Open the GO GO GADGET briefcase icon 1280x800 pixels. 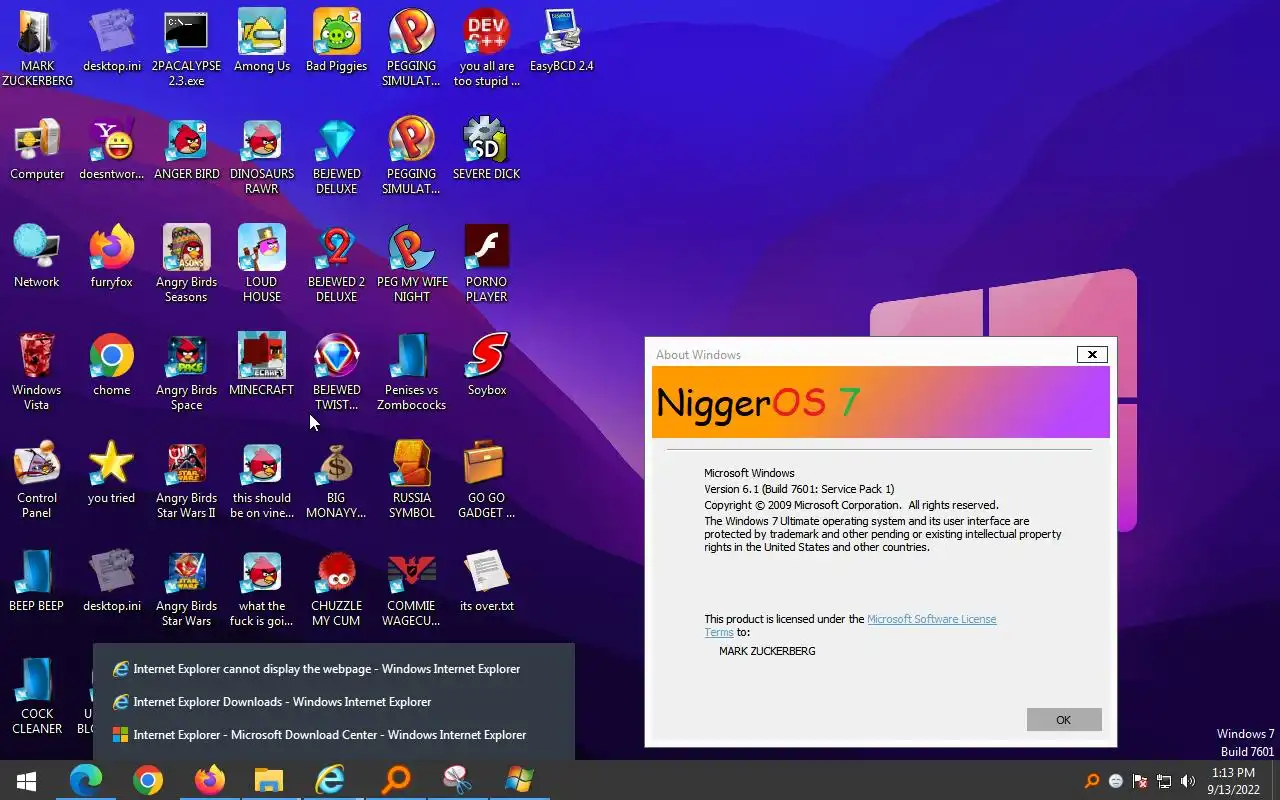tap(487, 479)
